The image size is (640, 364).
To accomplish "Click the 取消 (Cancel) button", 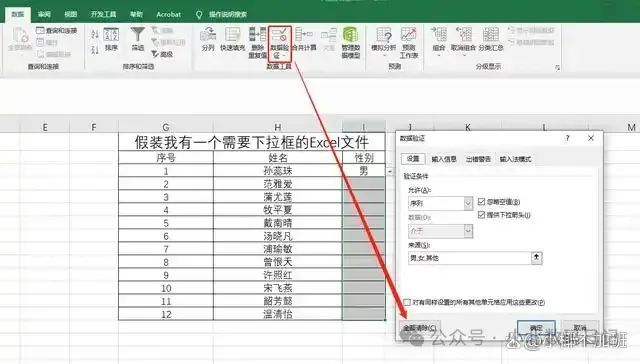I will (x=580, y=327).
